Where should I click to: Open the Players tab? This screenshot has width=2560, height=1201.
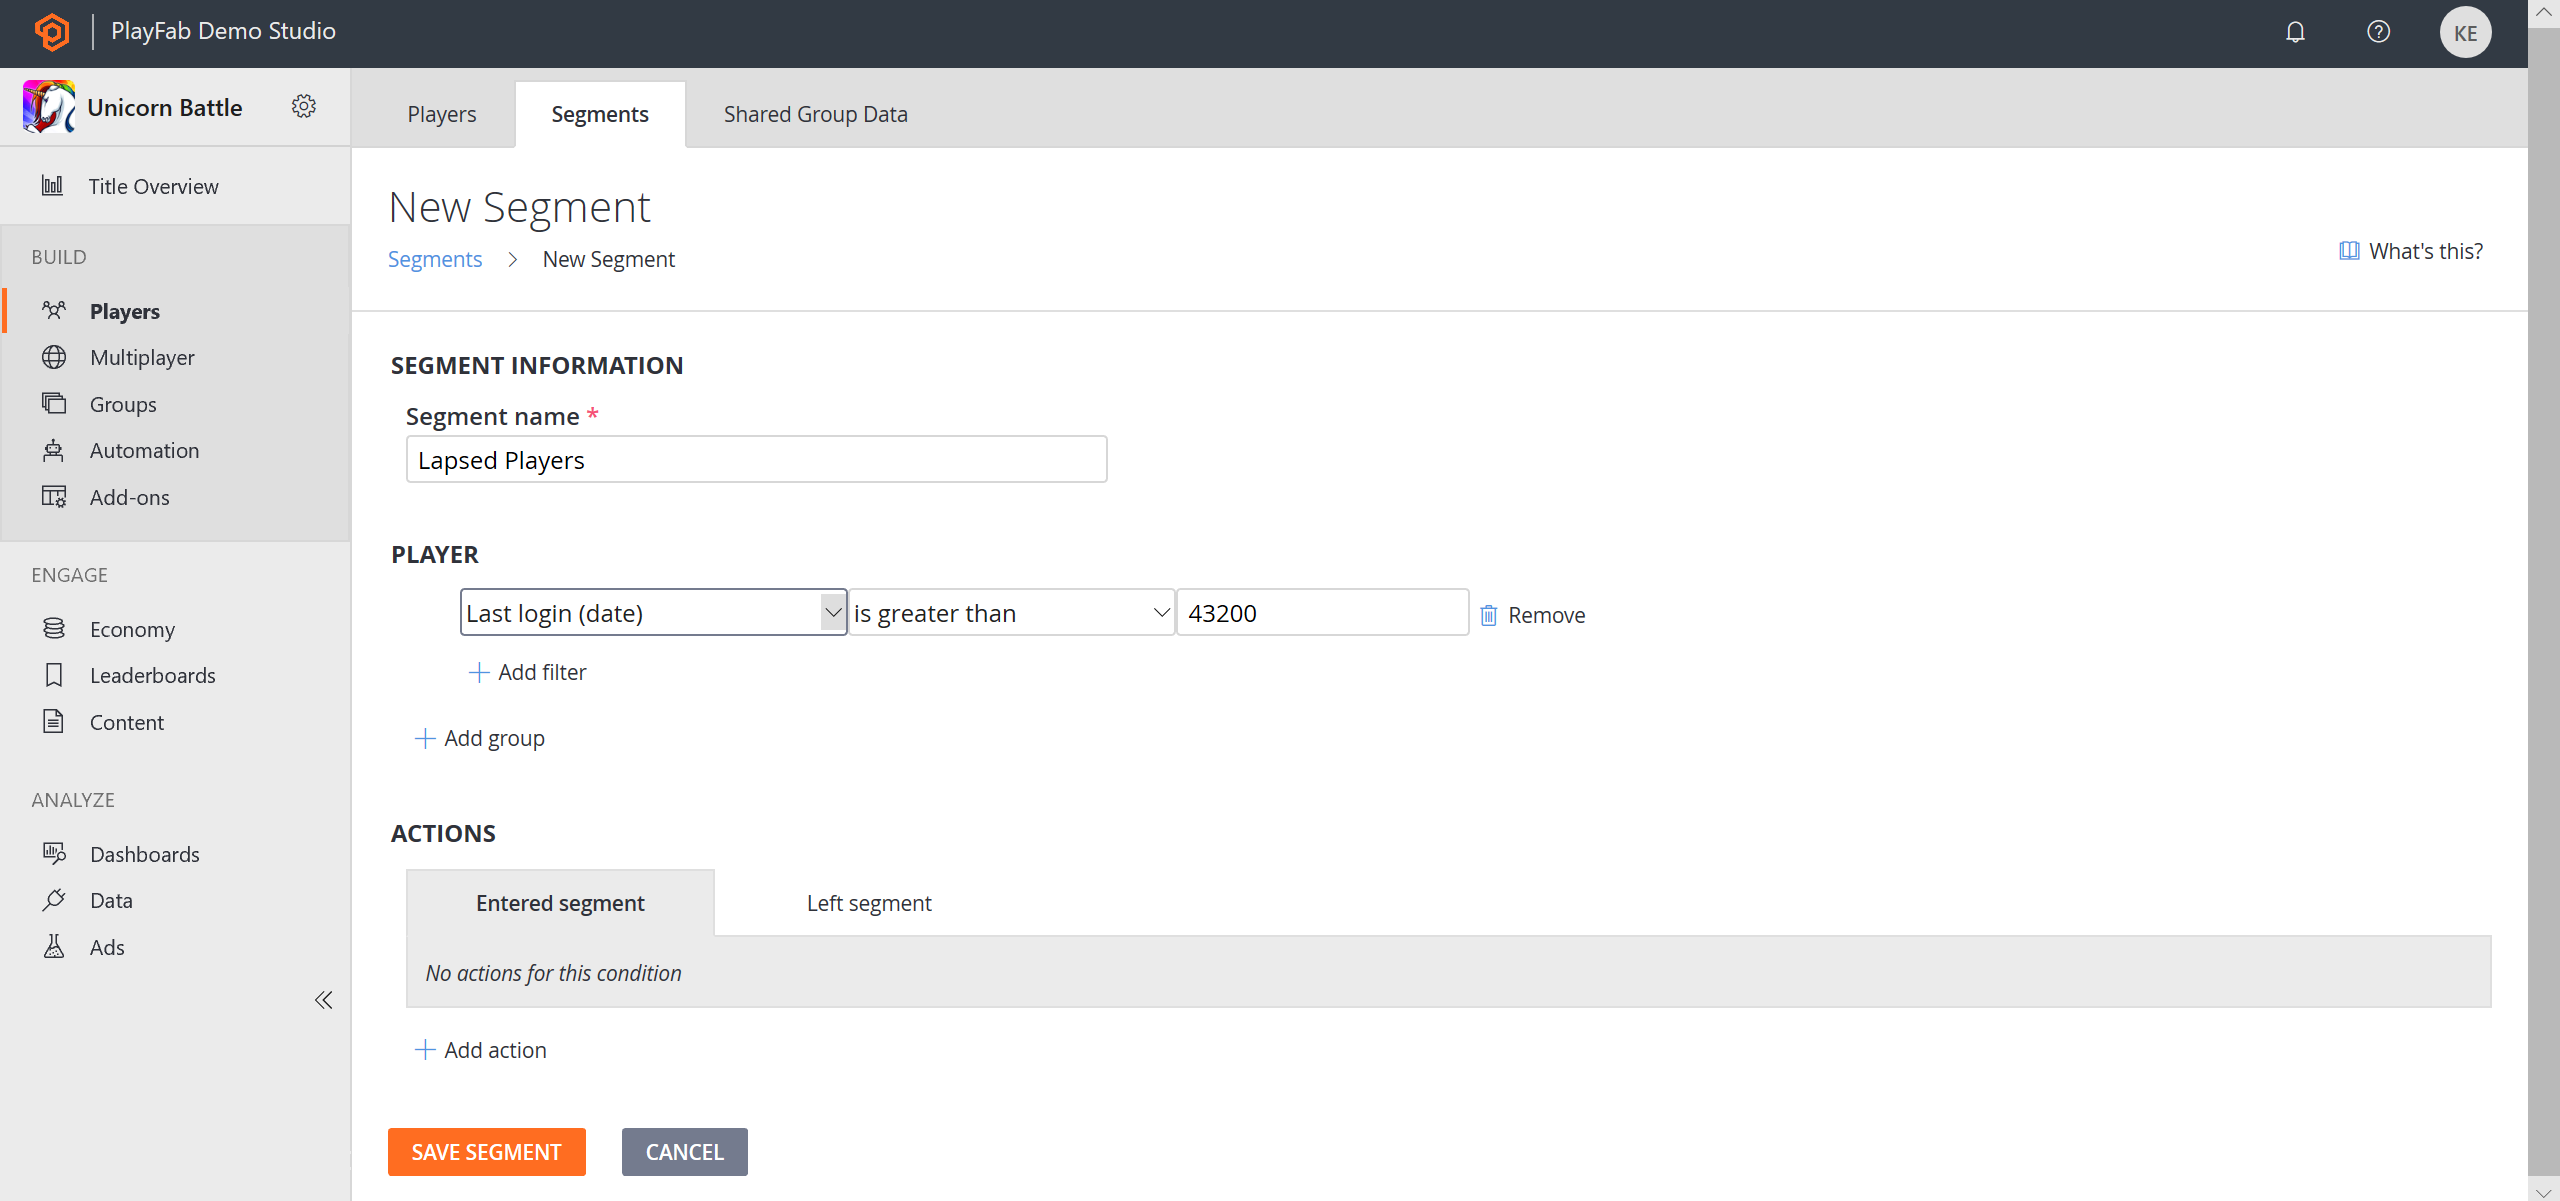click(441, 113)
